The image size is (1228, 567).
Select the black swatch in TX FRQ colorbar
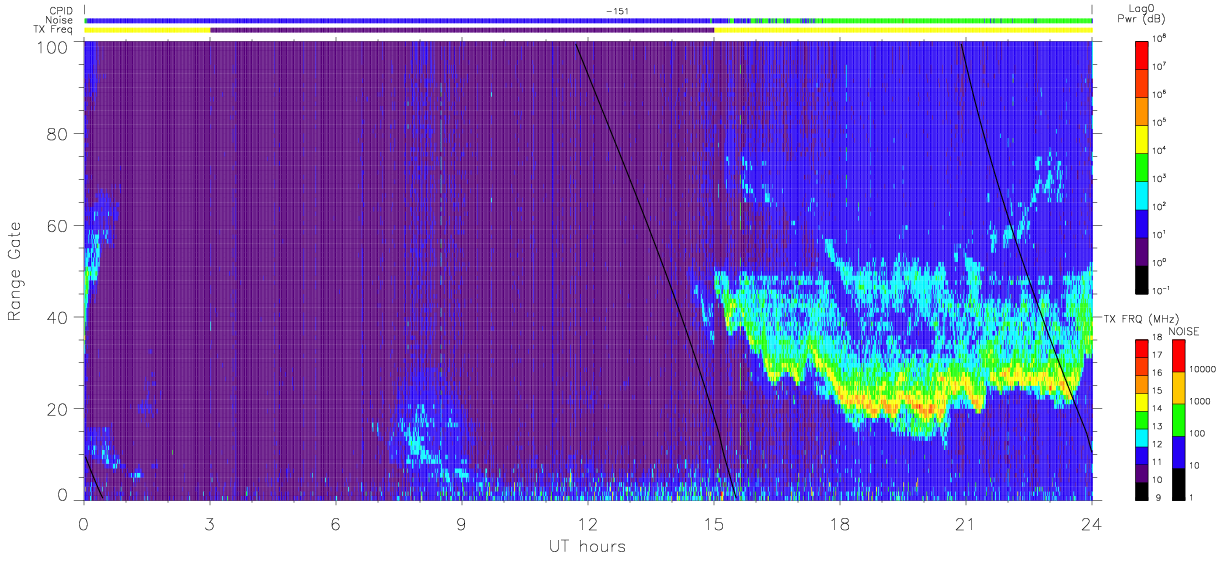[x=1141, y=491]
